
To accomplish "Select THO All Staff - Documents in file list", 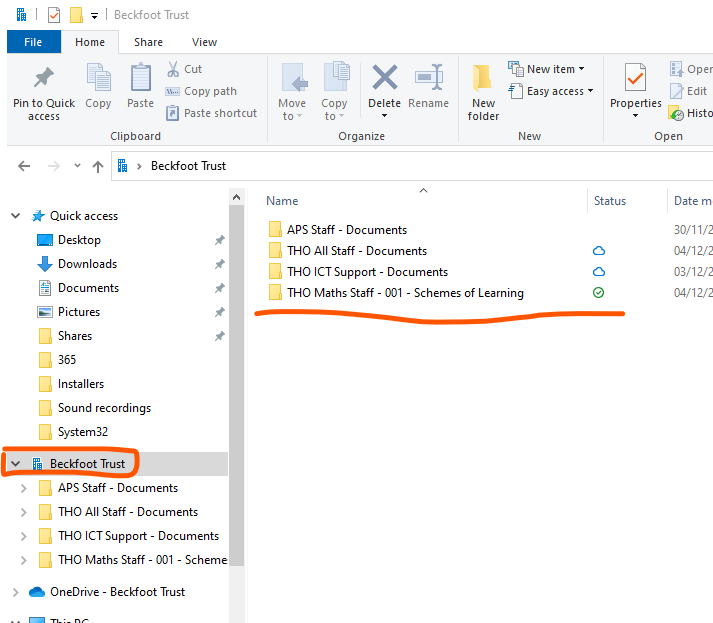I will pos(356,251).
